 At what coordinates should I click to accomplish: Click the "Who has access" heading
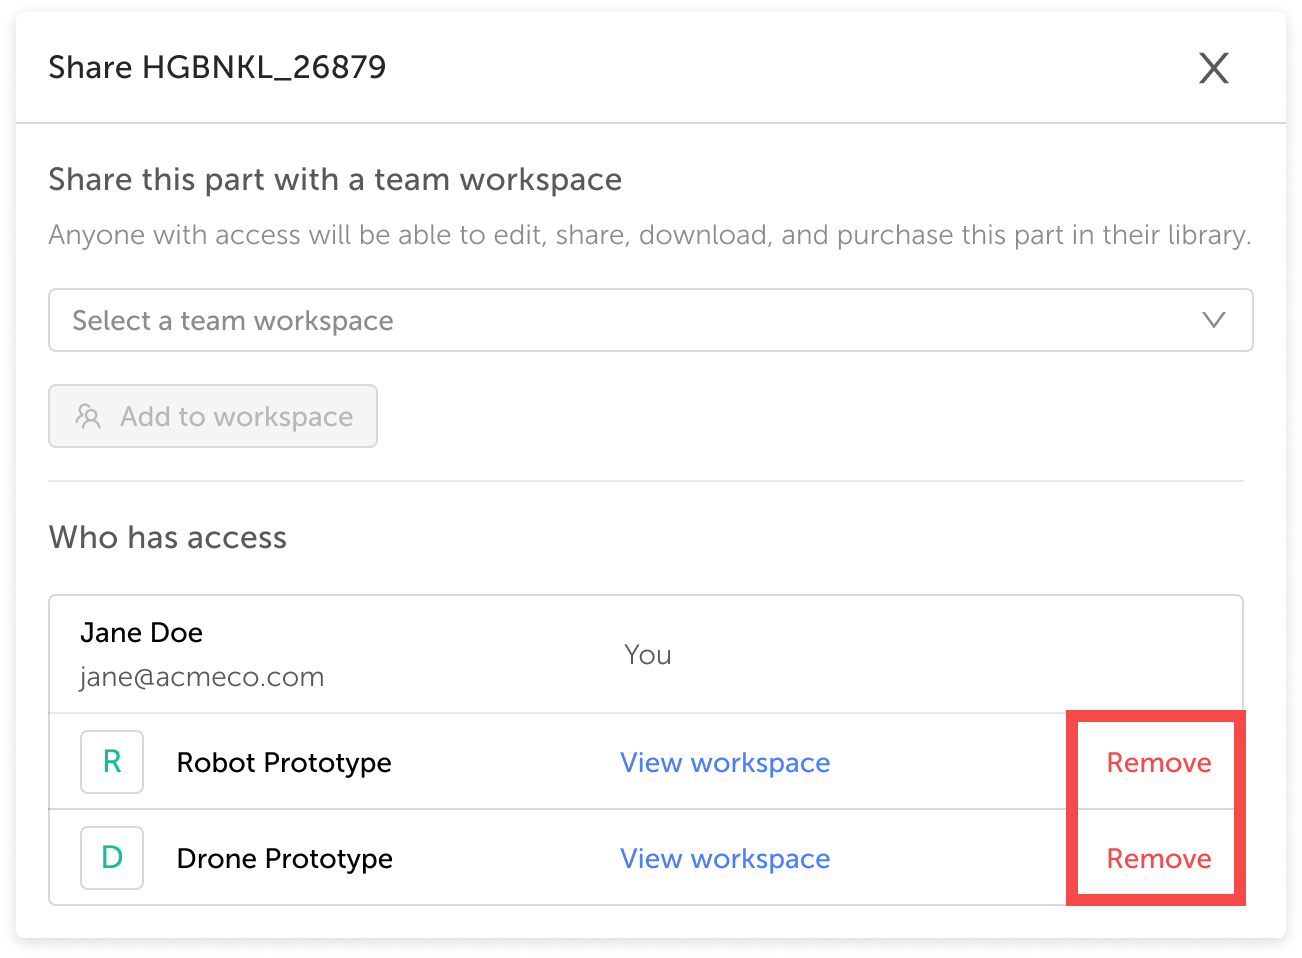tap(168, 537)
